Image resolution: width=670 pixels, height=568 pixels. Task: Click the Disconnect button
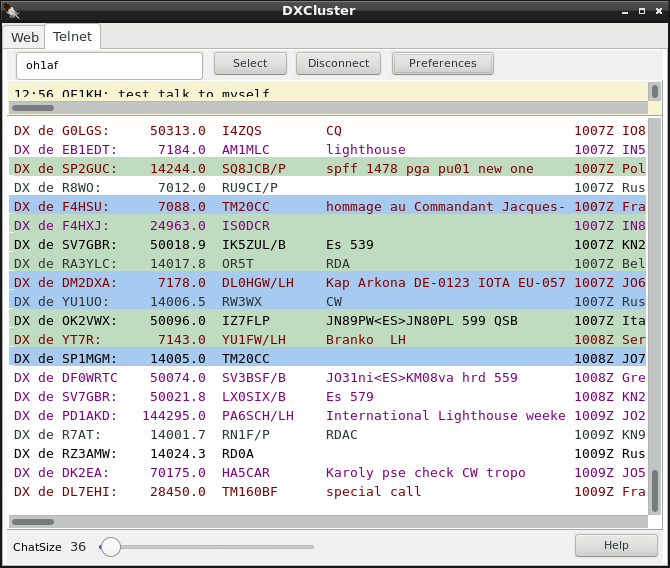pyautogui.click(x=338, y=63)
